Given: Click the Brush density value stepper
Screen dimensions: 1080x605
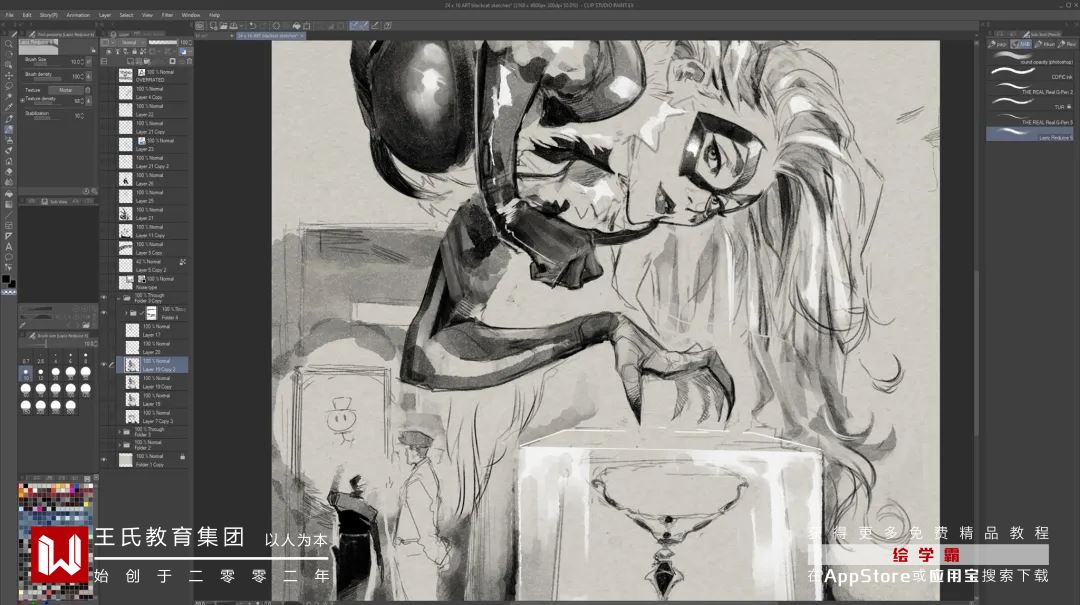Looking at the screenshot, I should (x=82, y=76).
